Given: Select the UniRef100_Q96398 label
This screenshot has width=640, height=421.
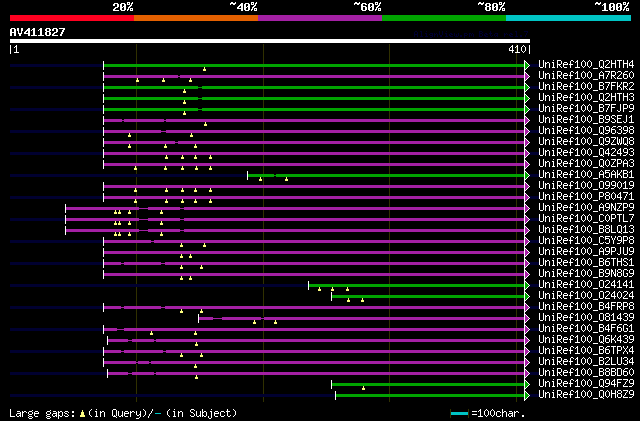Looking at the screenshot, I should point(586,130).
